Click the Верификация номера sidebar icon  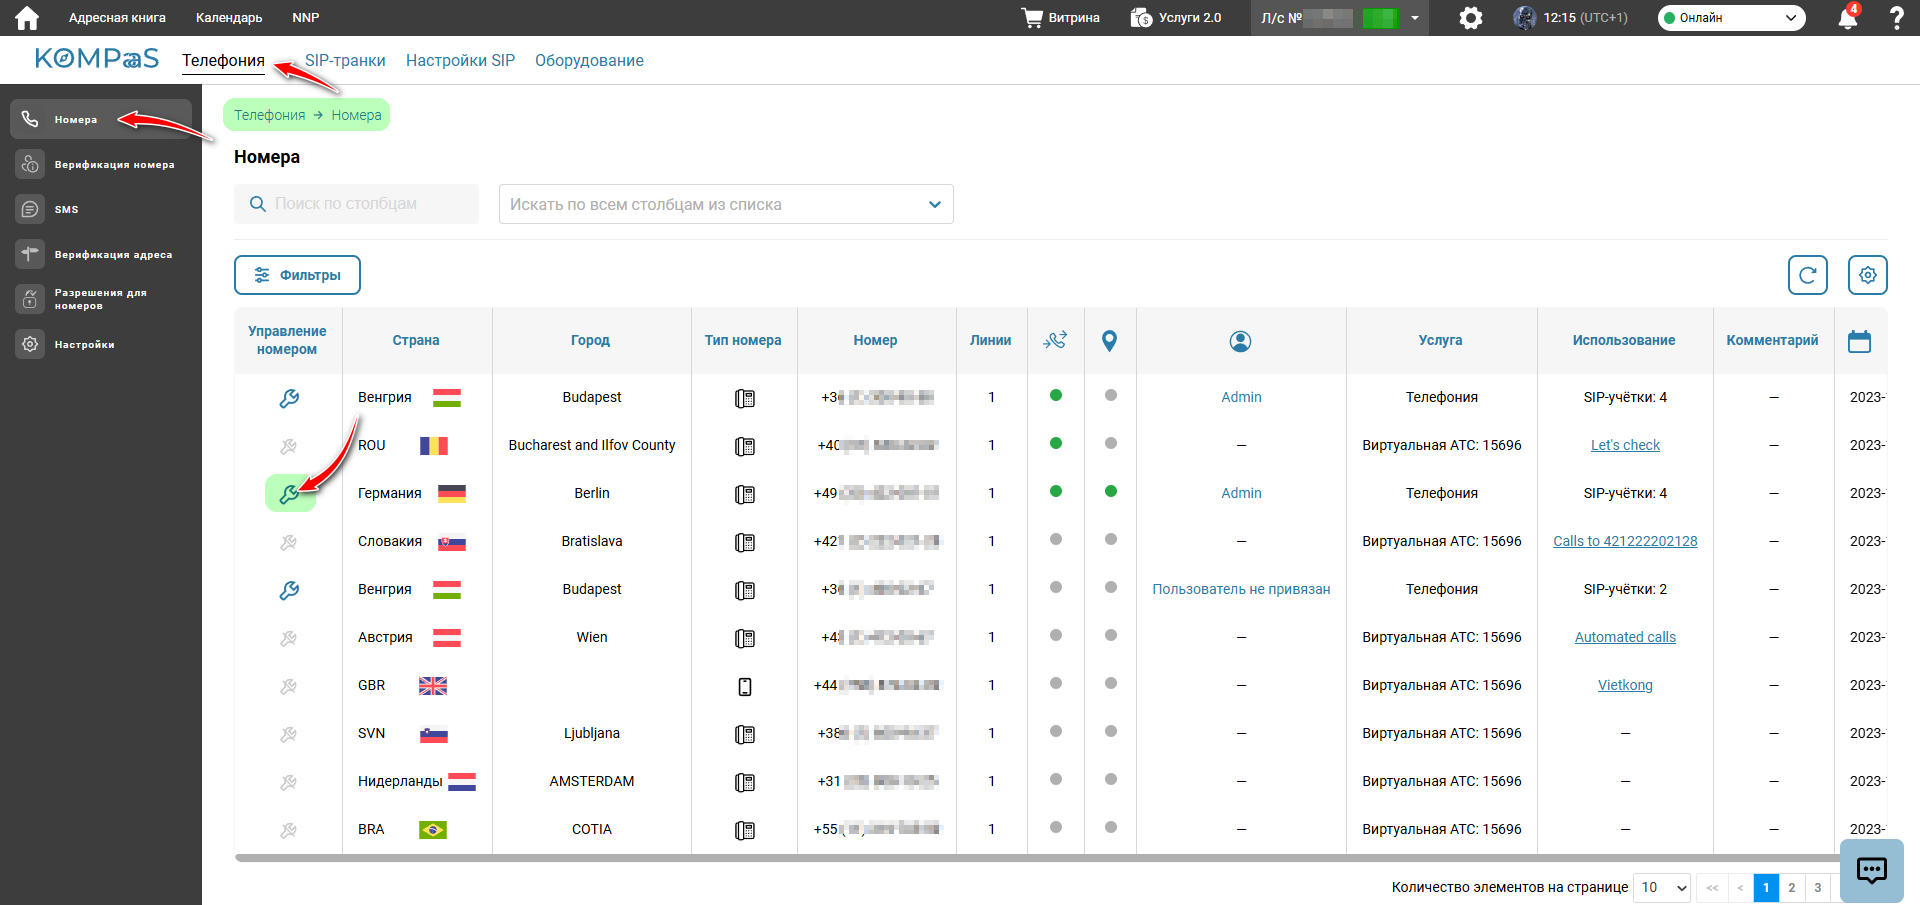[x=30, y=164]
